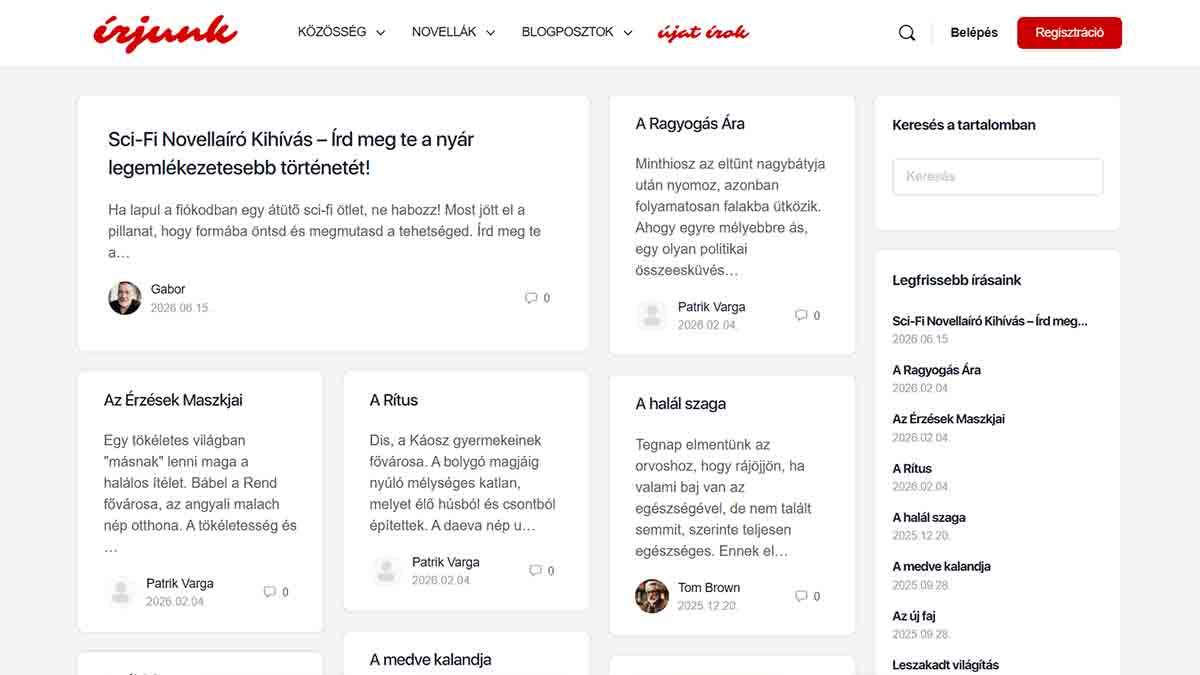Image resolution: width=1200 pixels, height=675 pixels.
Task: Expand the BLOGPOSZTOK menu chevron
Action: click(x=628, y=33)
